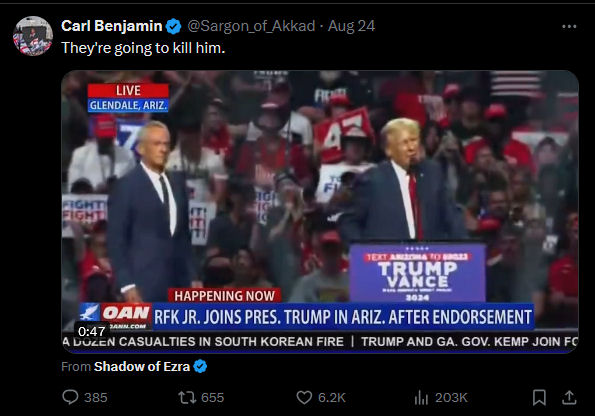Click the share upload arrow icon
This screenshot has height=416, width=595.
569,397
